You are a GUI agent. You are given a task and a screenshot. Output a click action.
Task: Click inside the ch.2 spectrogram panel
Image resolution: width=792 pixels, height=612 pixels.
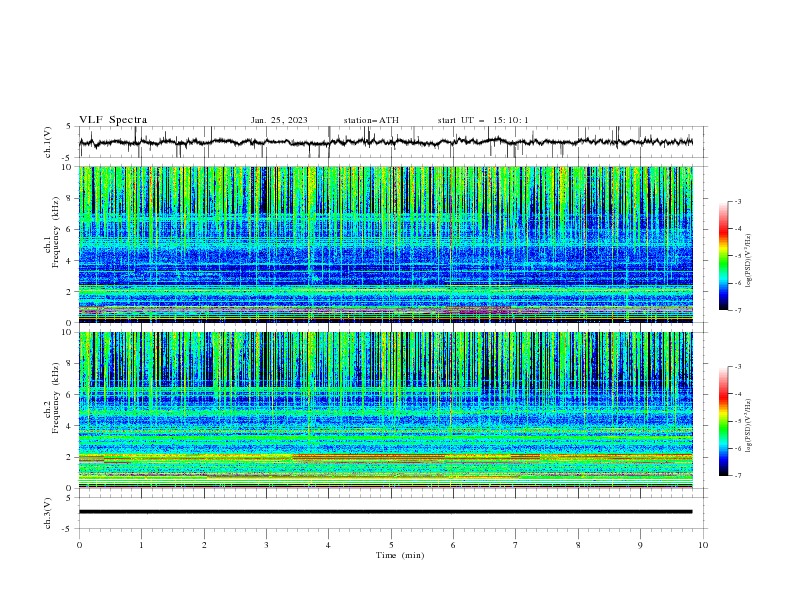point(386,410)
